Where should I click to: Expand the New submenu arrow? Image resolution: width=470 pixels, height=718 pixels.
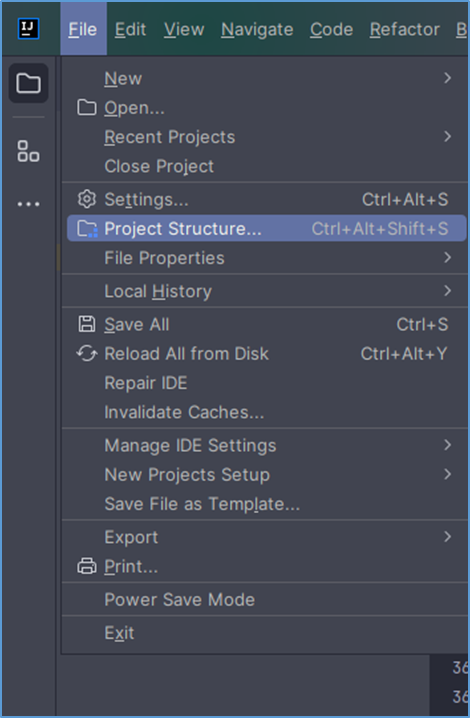[448, 78]
